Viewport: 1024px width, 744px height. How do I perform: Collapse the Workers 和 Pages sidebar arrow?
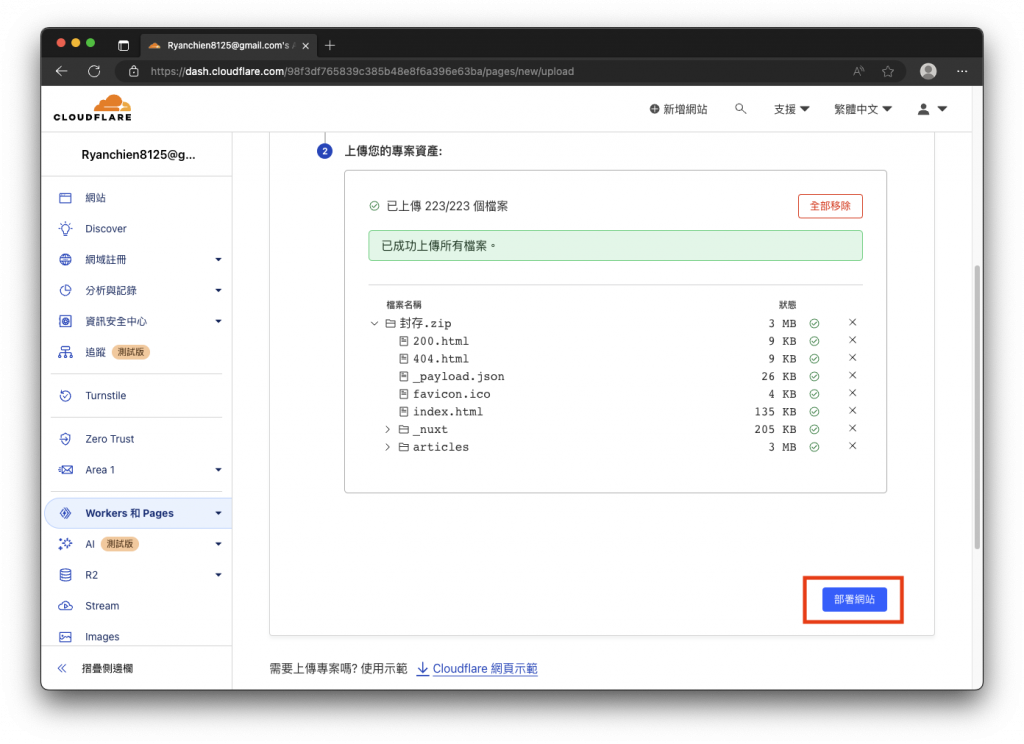pyautogui.click(x=218, y=513)
